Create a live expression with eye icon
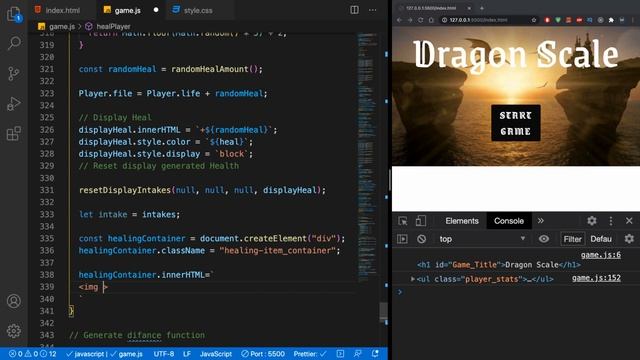 544,239
